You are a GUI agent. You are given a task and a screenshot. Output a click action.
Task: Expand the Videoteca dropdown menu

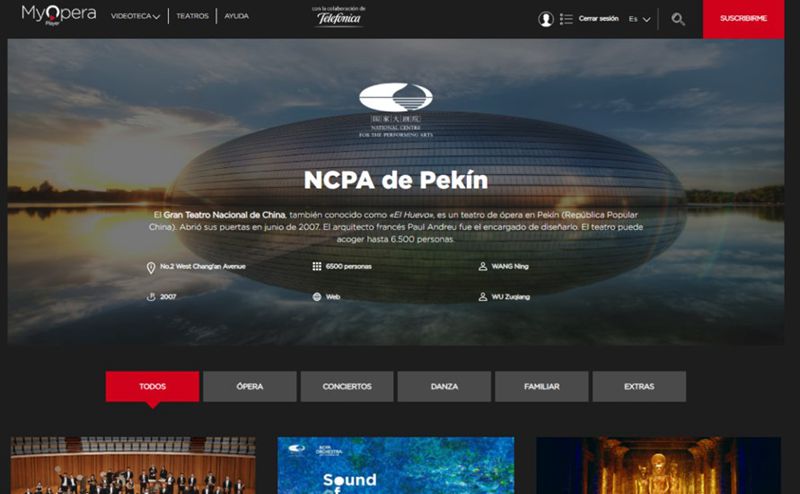(135, 16)
